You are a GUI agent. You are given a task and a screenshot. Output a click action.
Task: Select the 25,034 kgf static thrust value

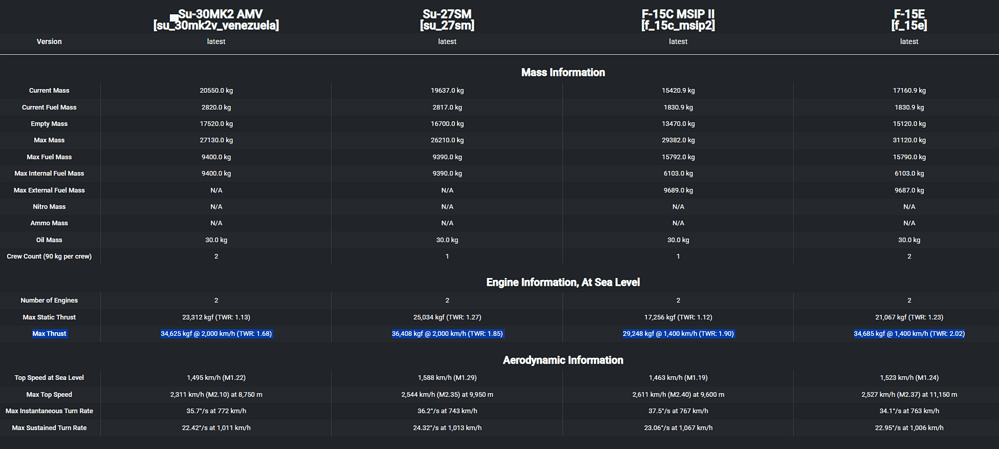pos(447,317)
